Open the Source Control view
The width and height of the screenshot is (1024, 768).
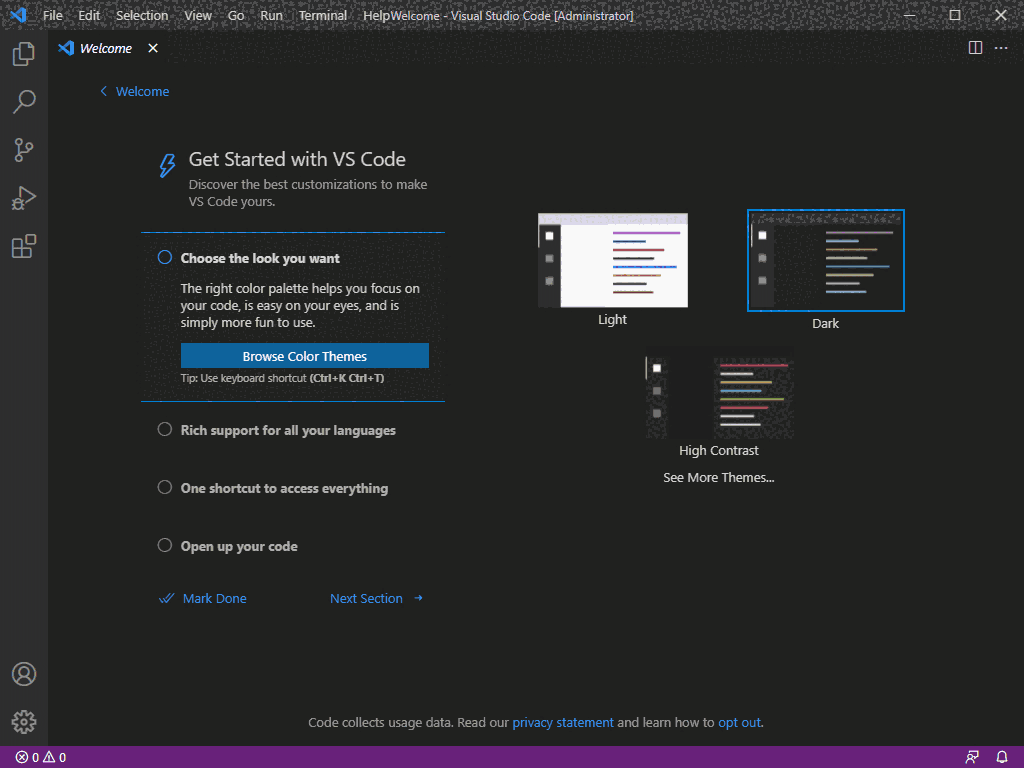[23, 150]
